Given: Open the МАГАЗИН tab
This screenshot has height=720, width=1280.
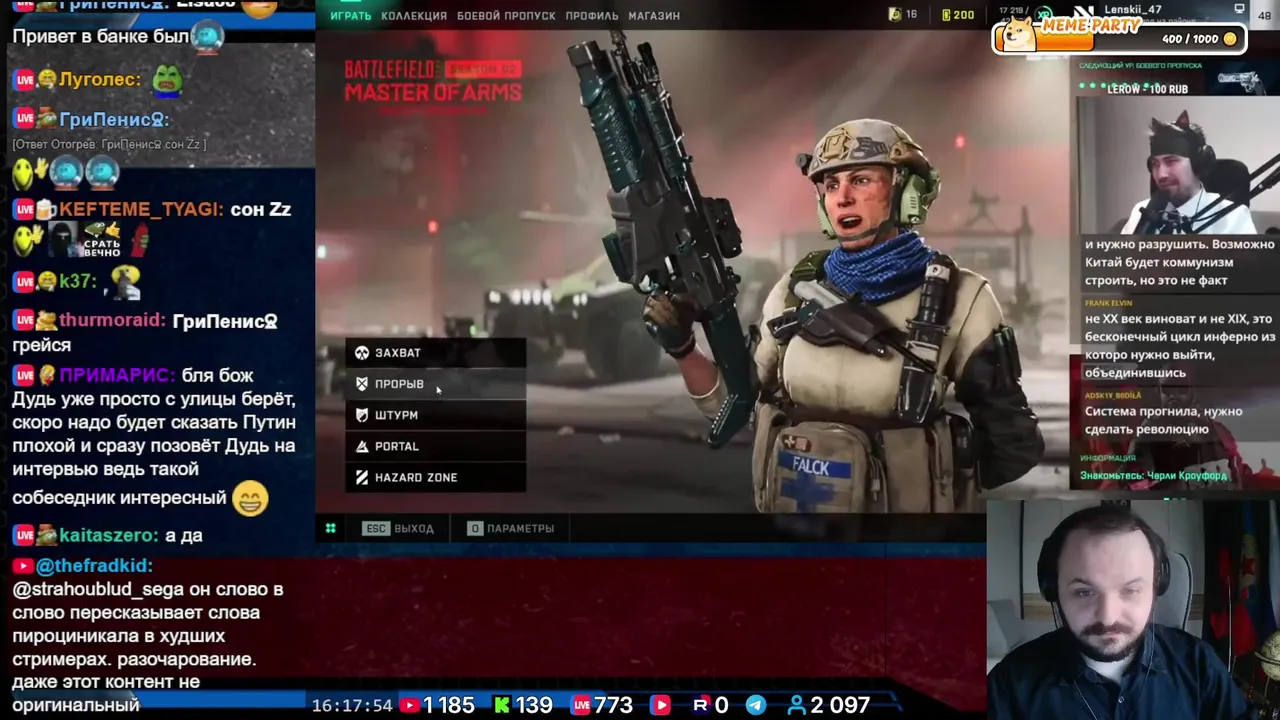Looking at the screenshot, I should click(654, 16).
